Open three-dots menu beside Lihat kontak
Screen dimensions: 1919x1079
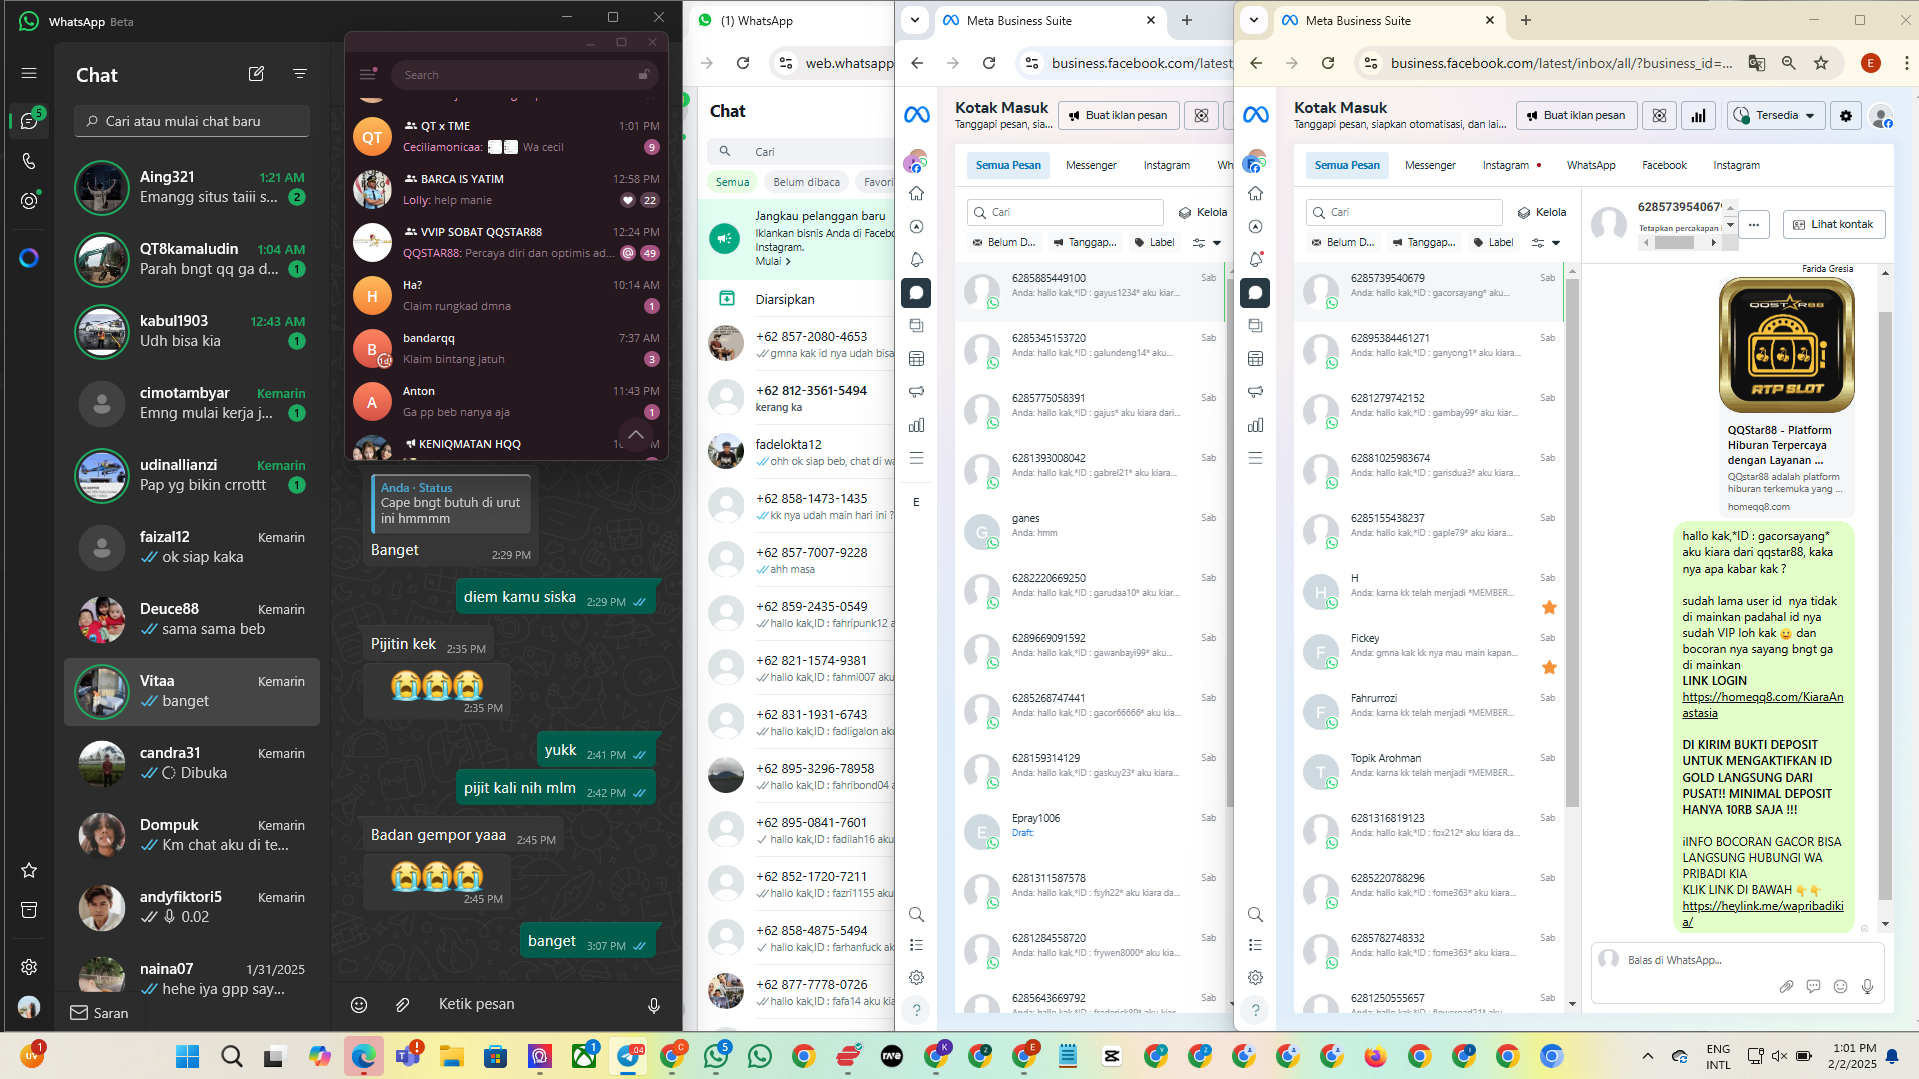1754,225
